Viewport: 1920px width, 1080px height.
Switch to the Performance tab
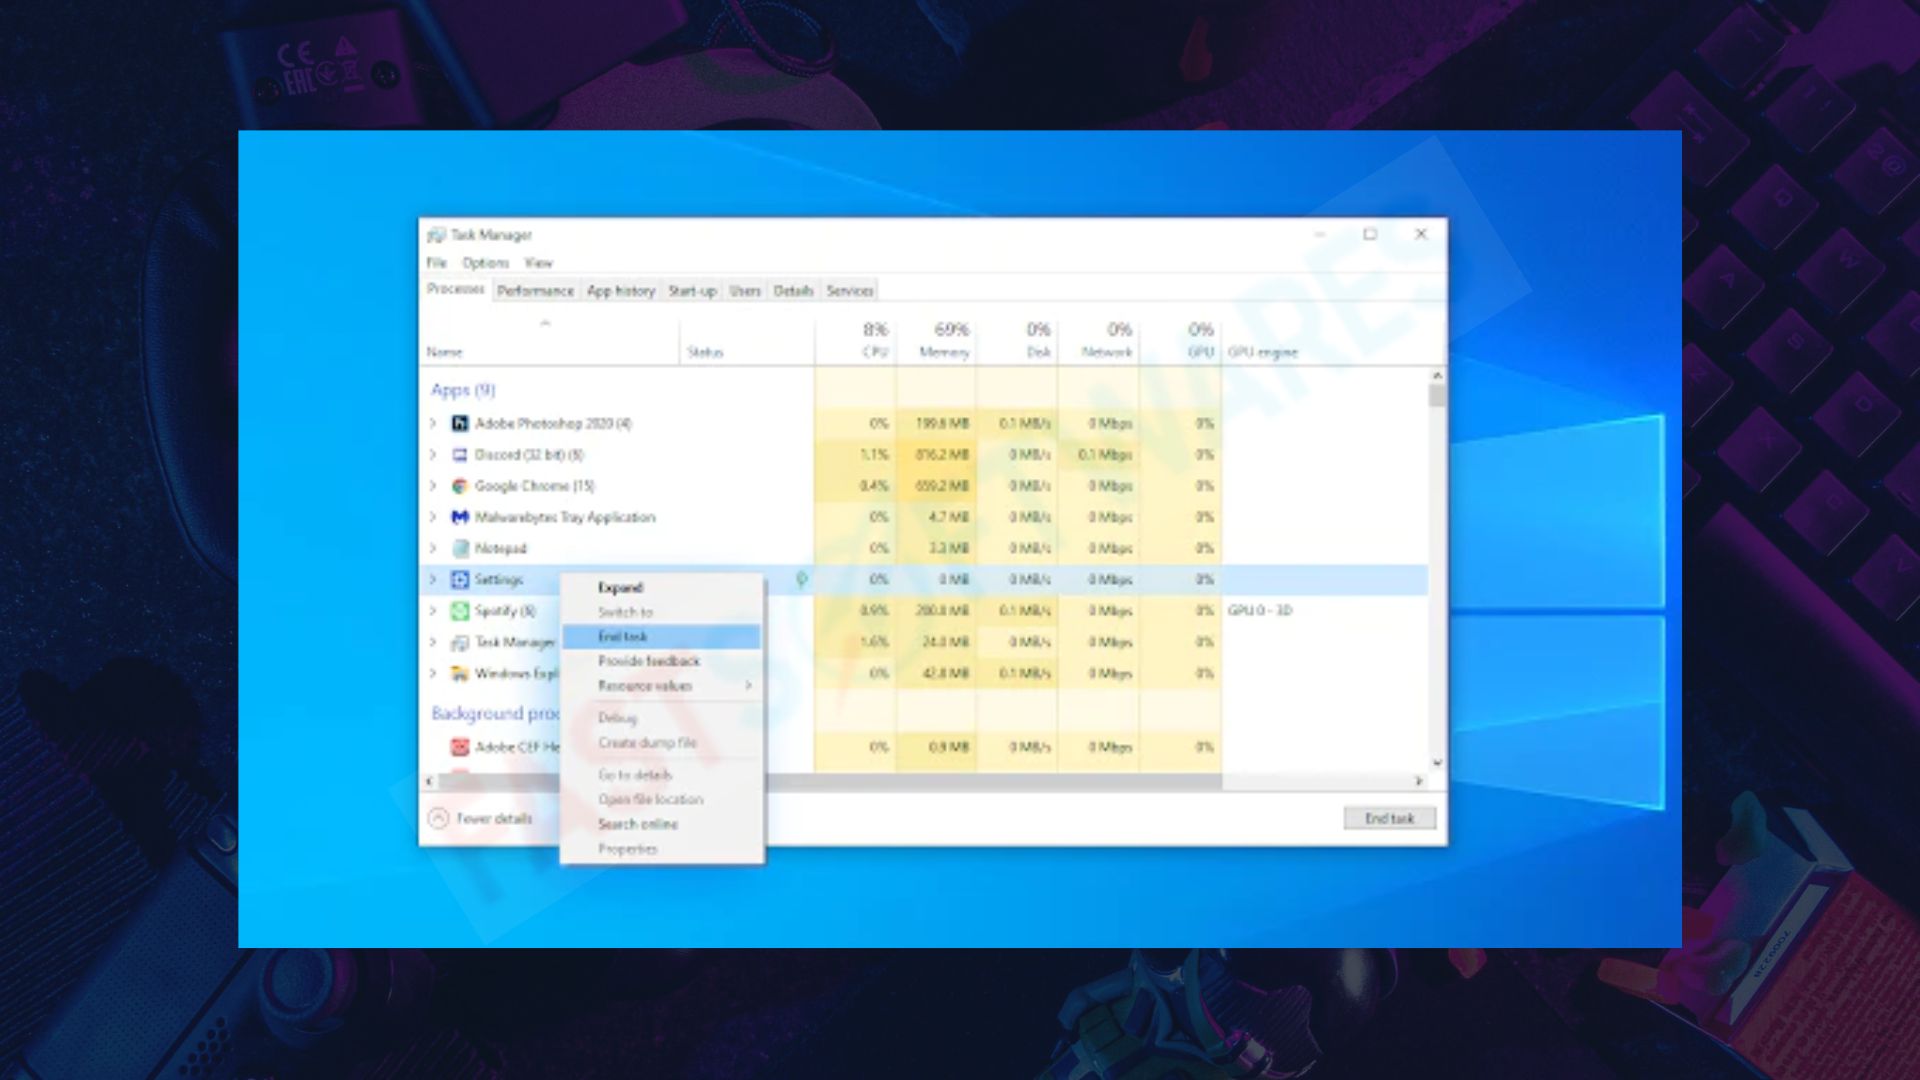(x=535, y=291)
